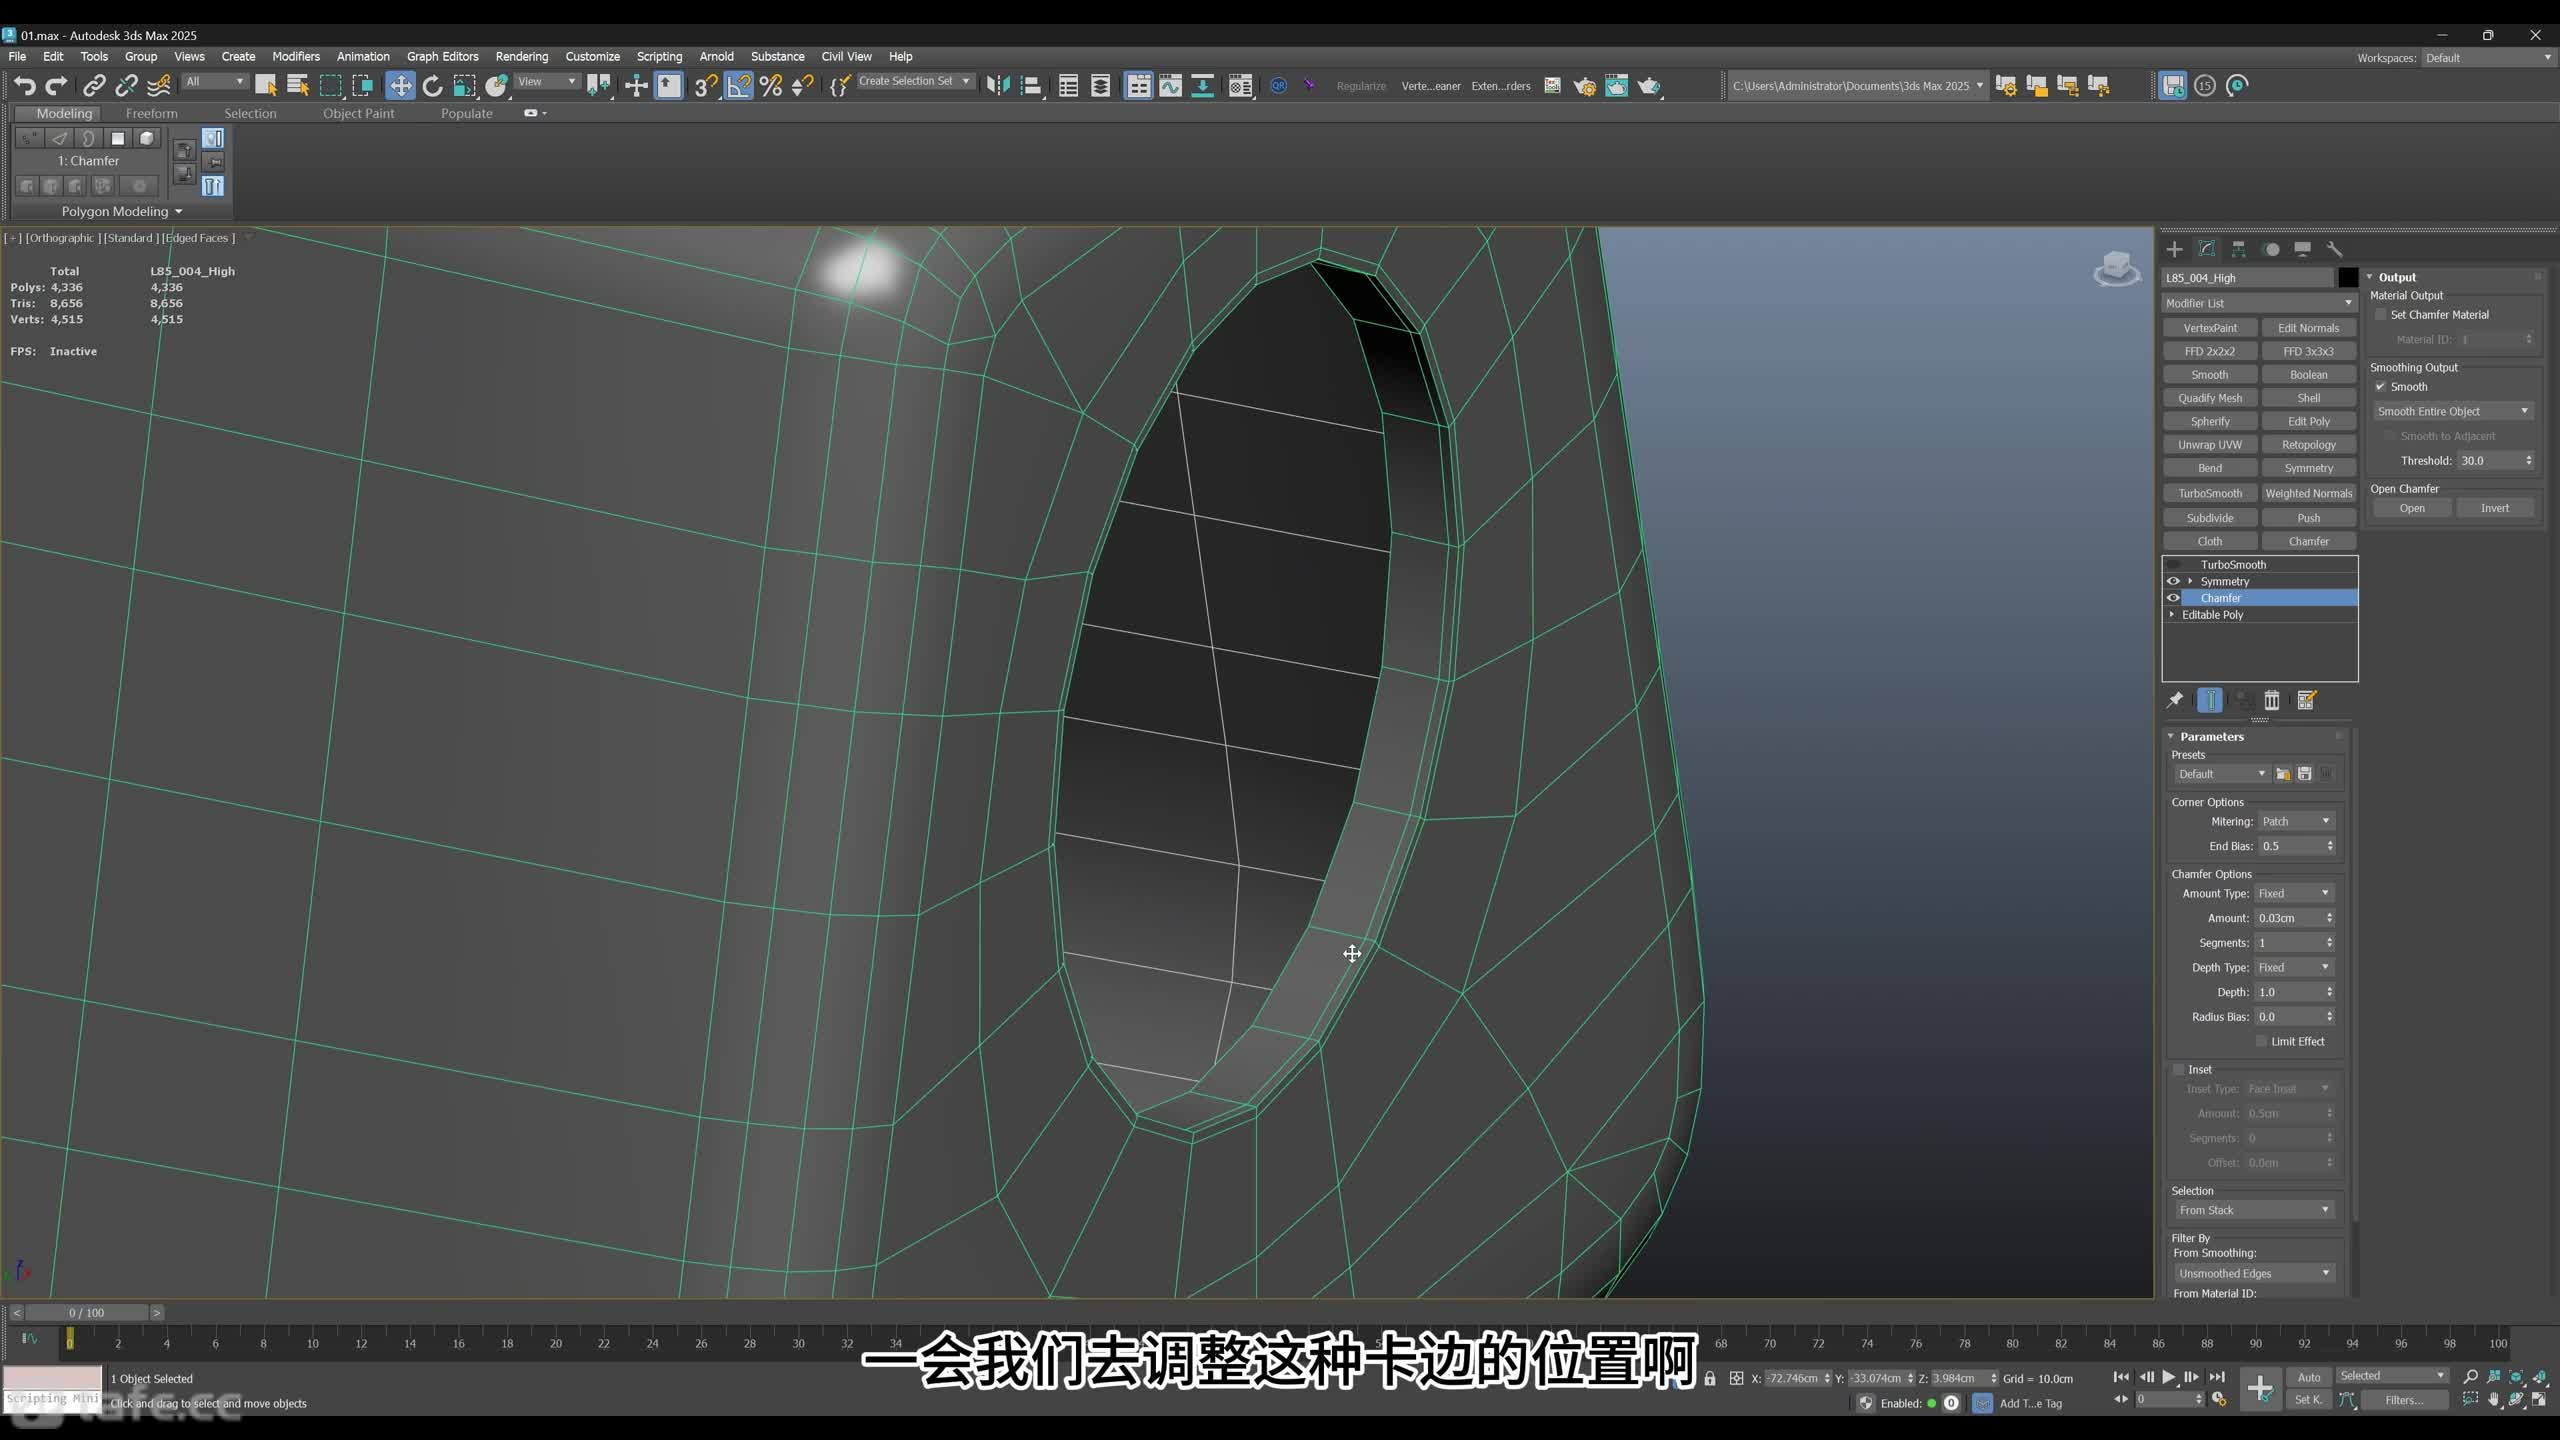Screen dimensions: 2560x1440
Task: Click the Render Production teapot icon
Action: [1650, 86]
